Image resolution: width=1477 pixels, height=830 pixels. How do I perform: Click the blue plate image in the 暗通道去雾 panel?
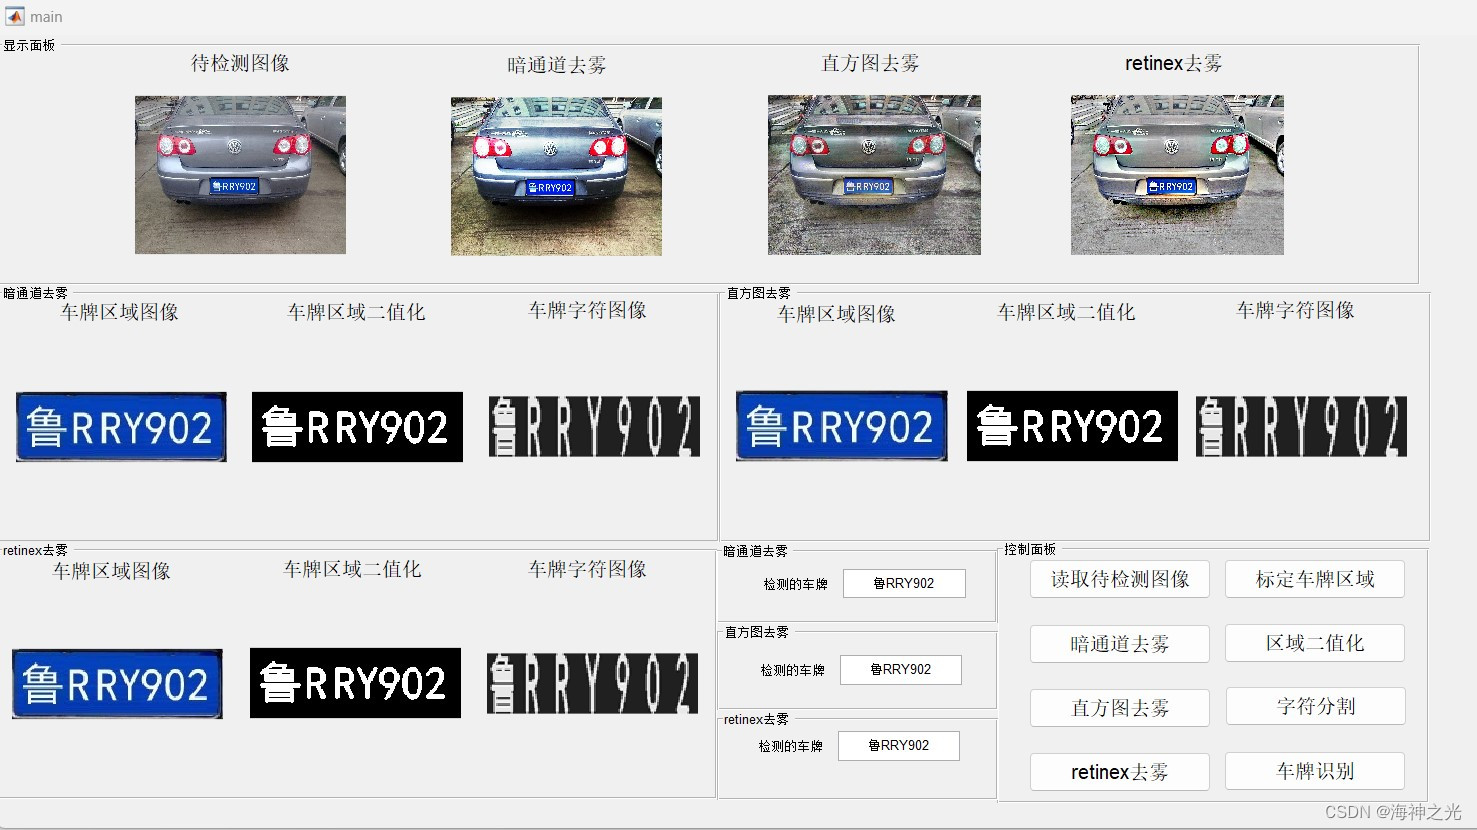pyautogui.click(x=121, y=427)
